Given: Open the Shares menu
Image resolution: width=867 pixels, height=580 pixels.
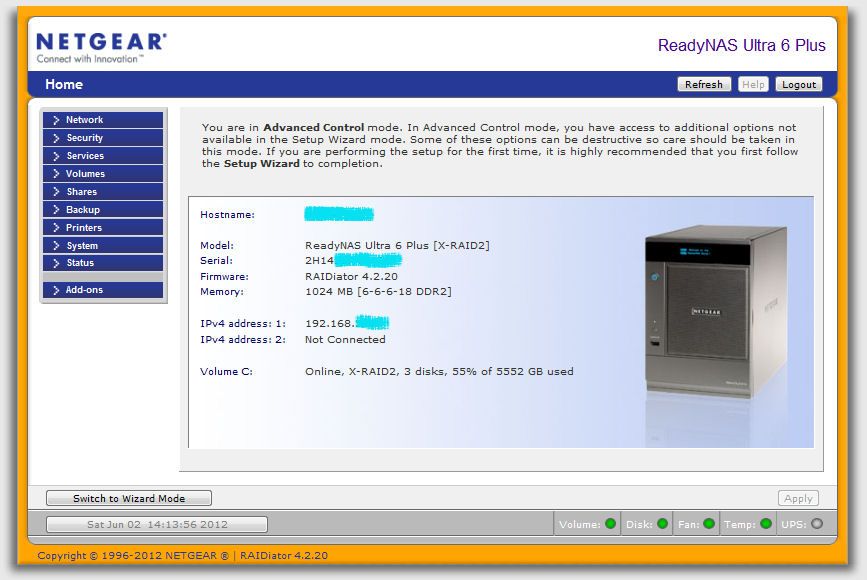Looking at the screenshot, I should [x=102, y=192].
